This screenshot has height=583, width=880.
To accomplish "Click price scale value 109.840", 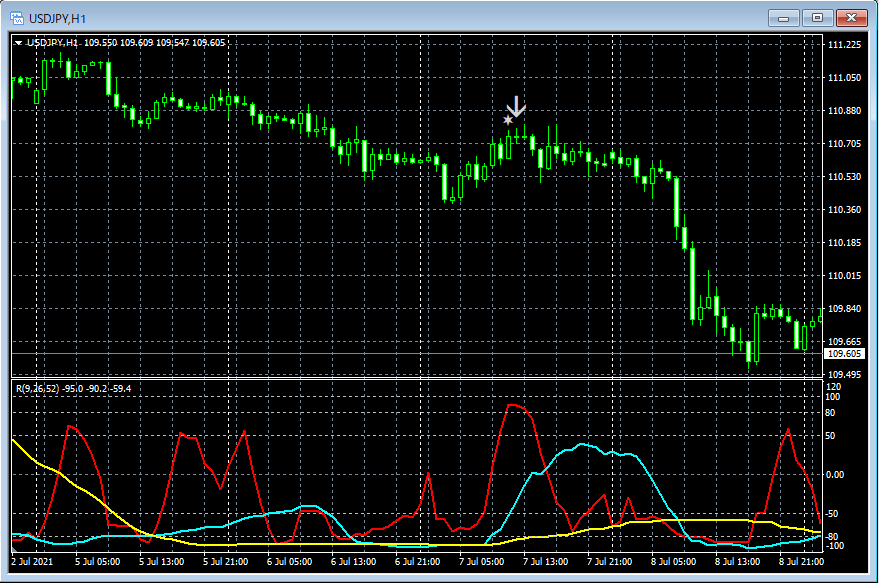I will 845,309.
